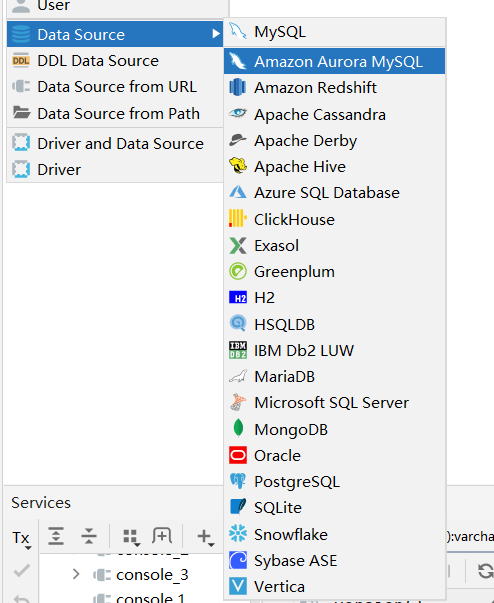Screen dimensions: 494x603
Task: Select Amazon Aurora MySQL menu entry
Action: click(x=334, y=61)
